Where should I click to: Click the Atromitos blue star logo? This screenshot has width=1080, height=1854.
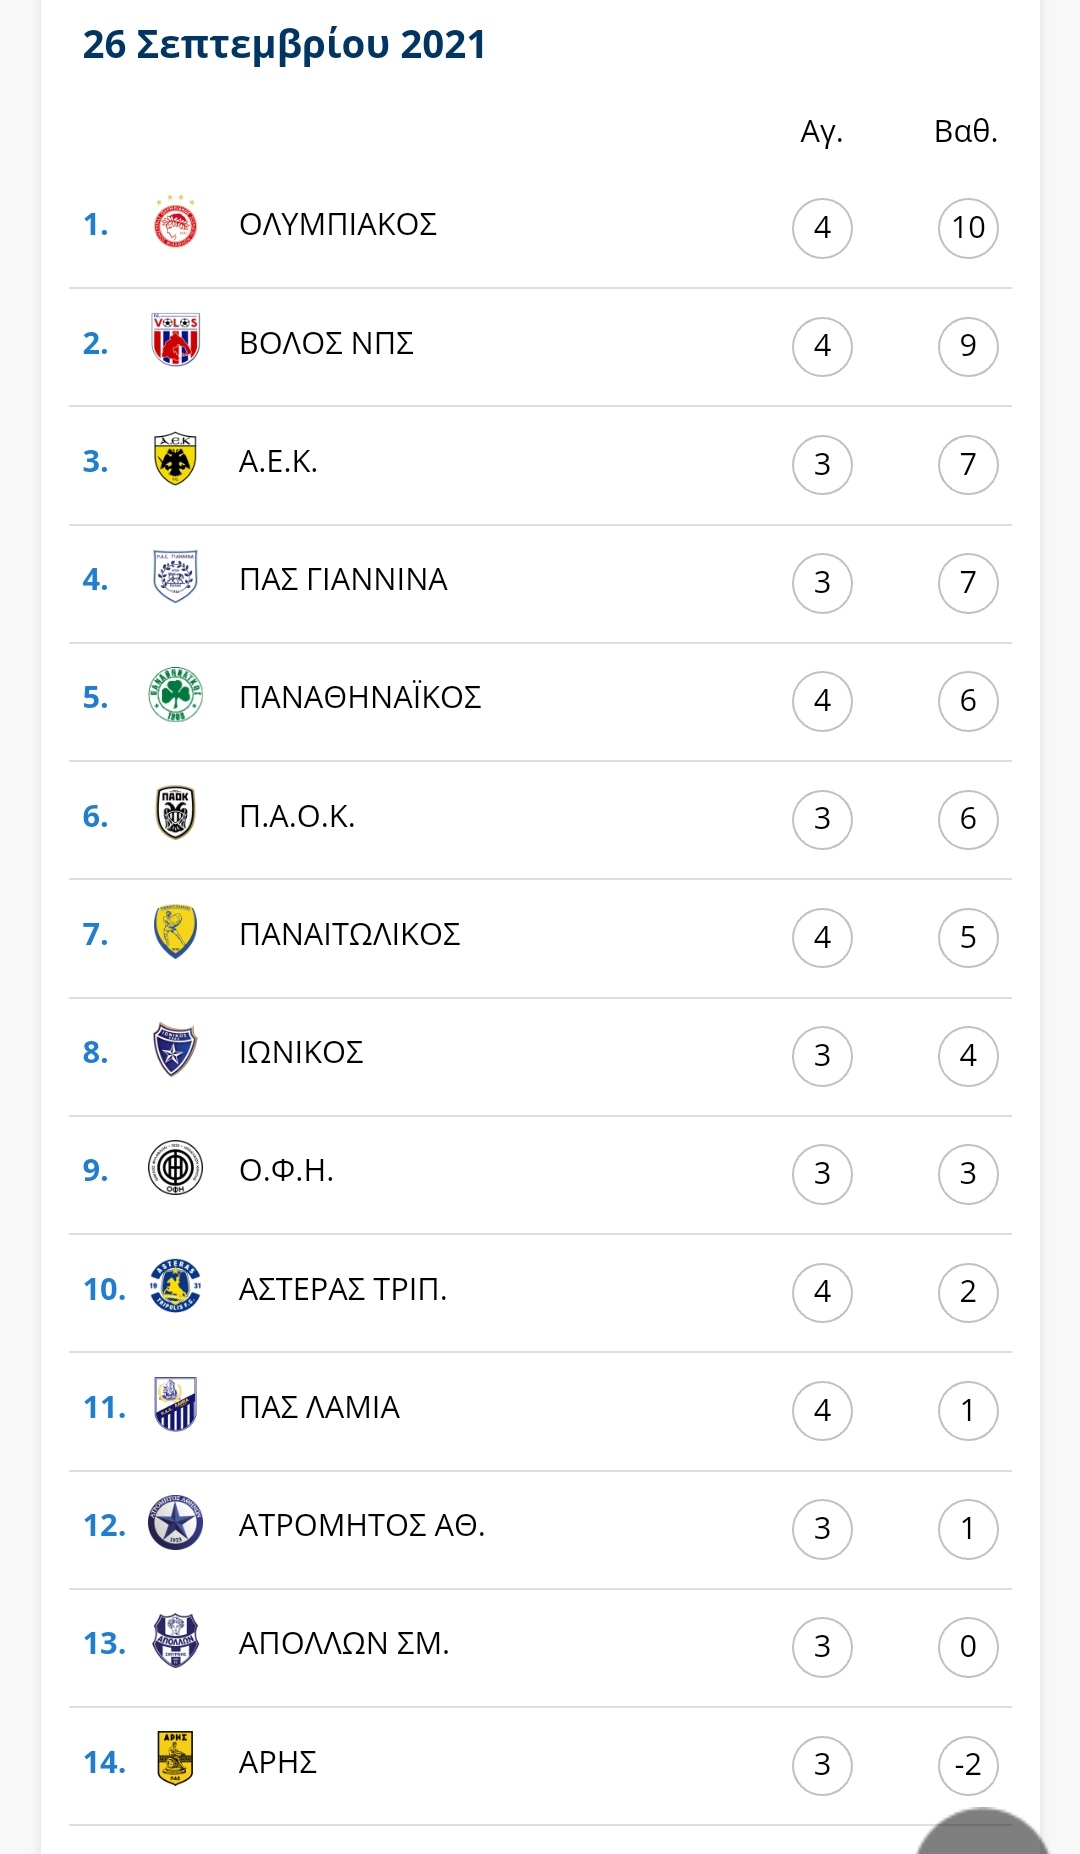coord(176,1523)
